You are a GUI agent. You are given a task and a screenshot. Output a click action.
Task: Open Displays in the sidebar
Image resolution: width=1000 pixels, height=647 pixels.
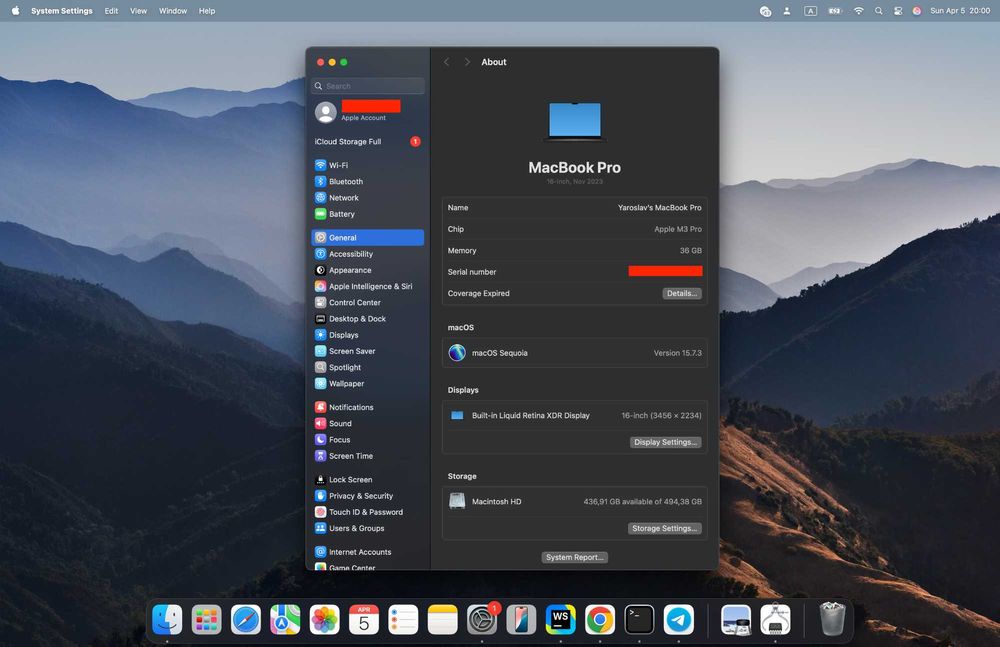pos(367,335)
